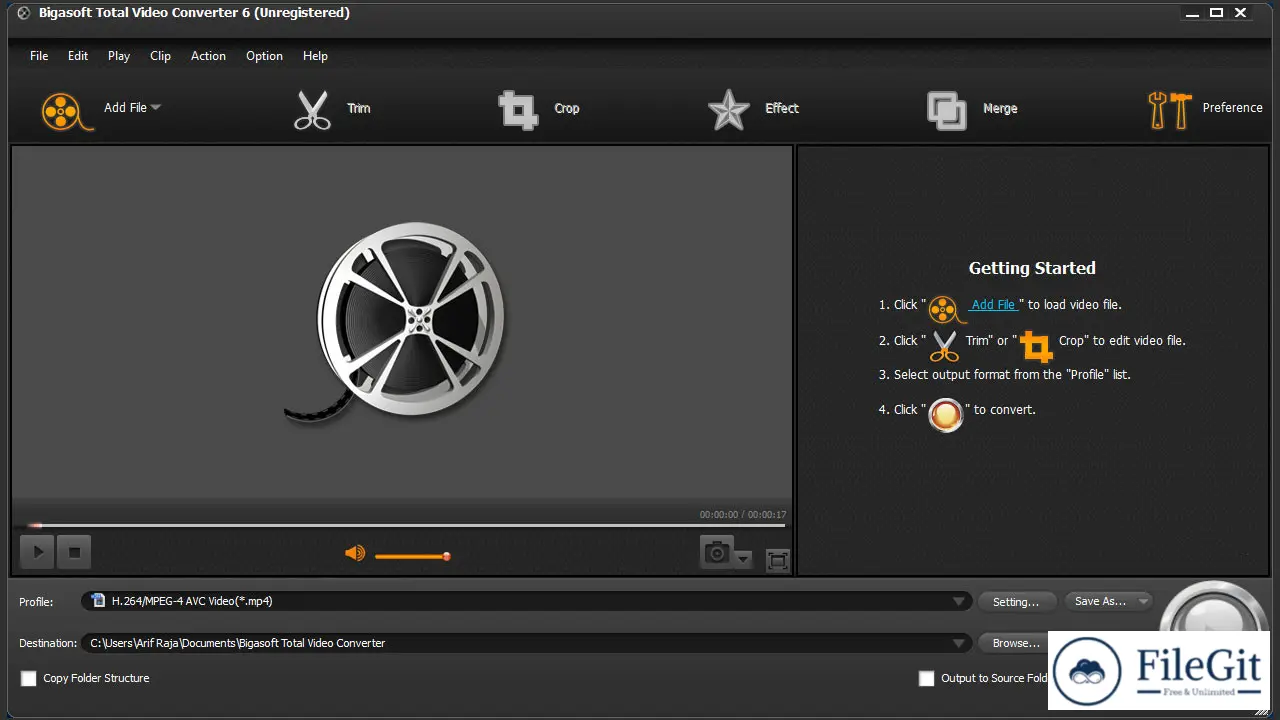Open the Play menu

[119, 56]
